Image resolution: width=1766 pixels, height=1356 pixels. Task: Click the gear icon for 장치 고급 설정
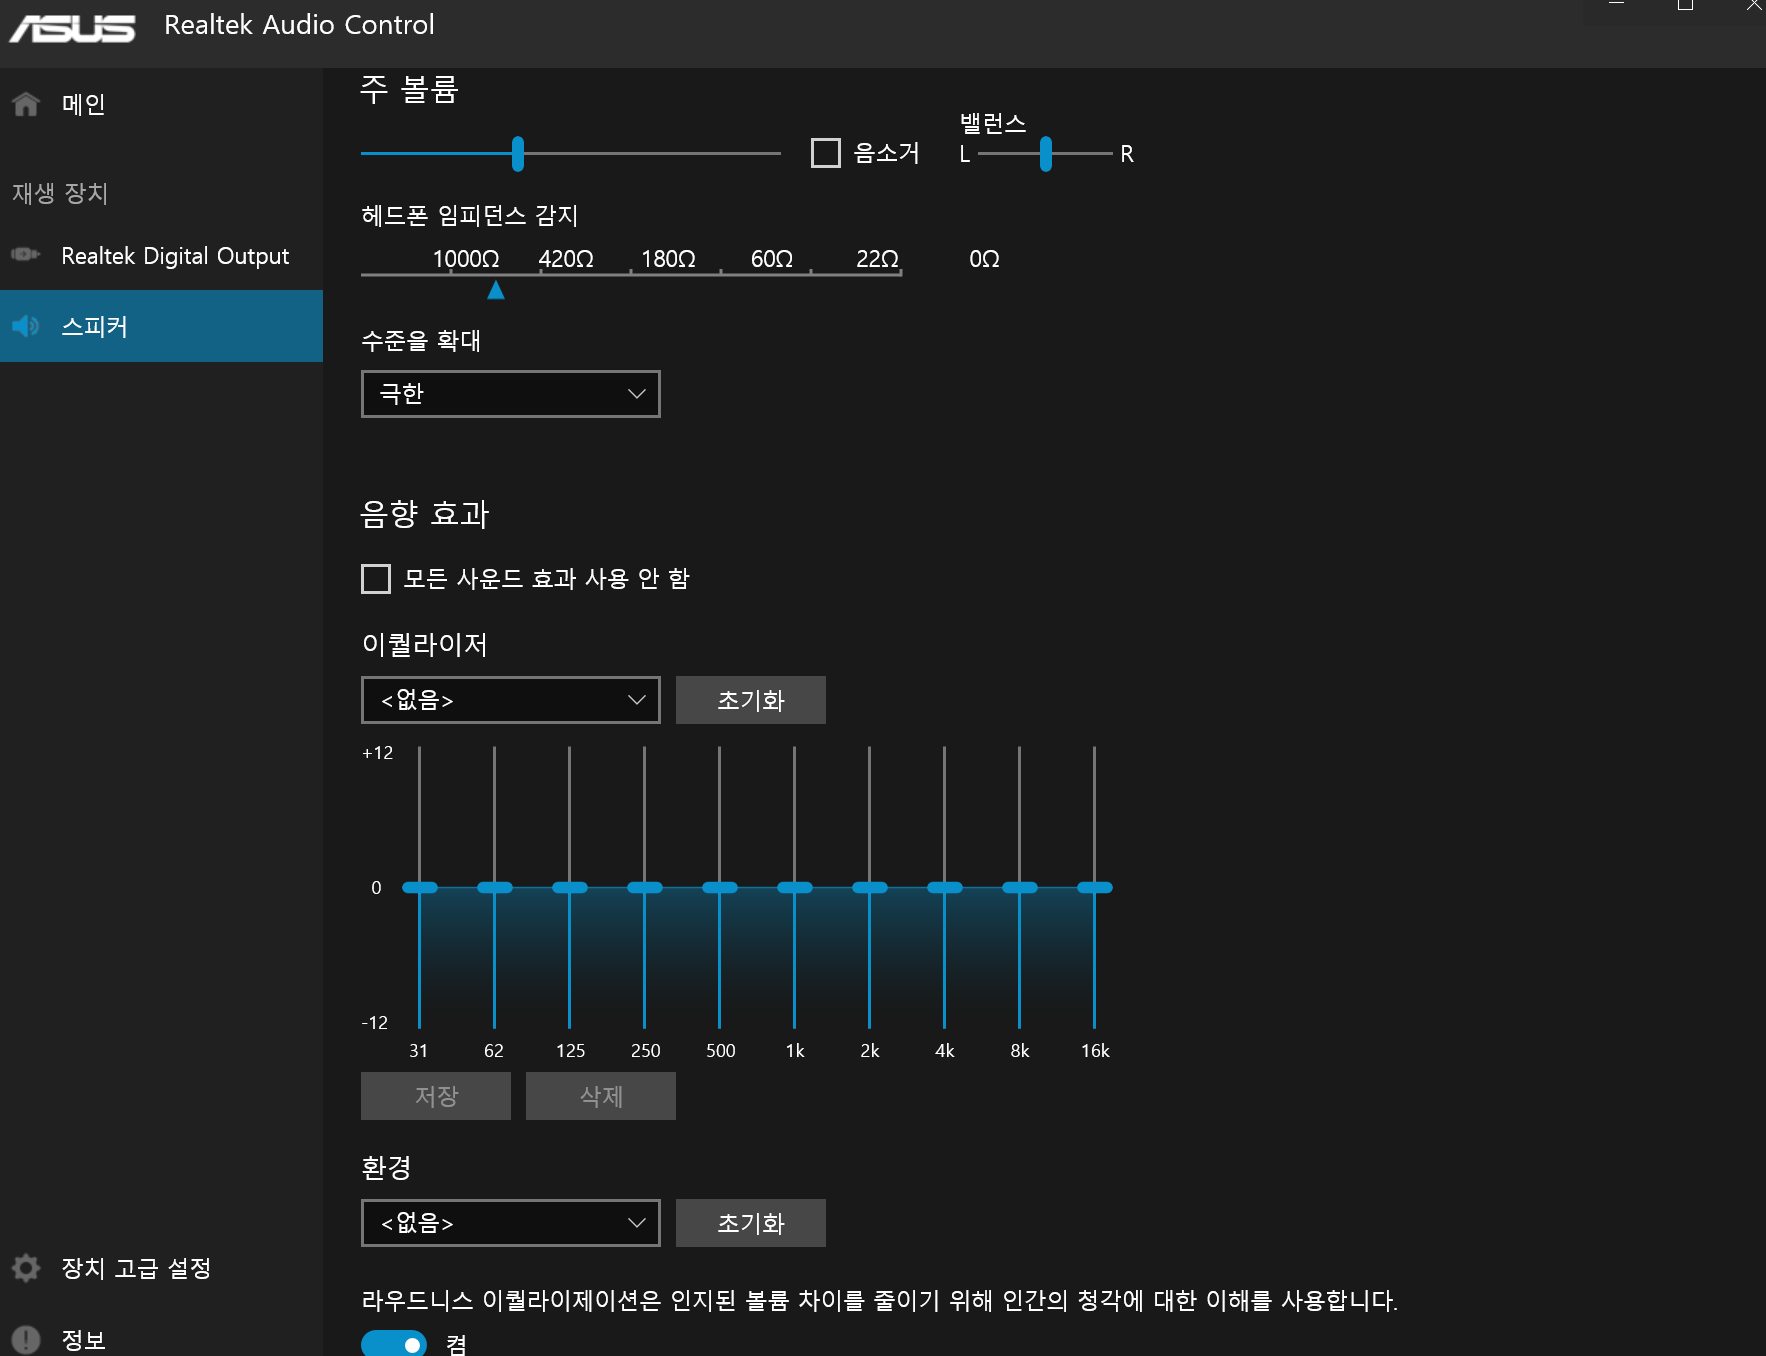click(26, 1268)
